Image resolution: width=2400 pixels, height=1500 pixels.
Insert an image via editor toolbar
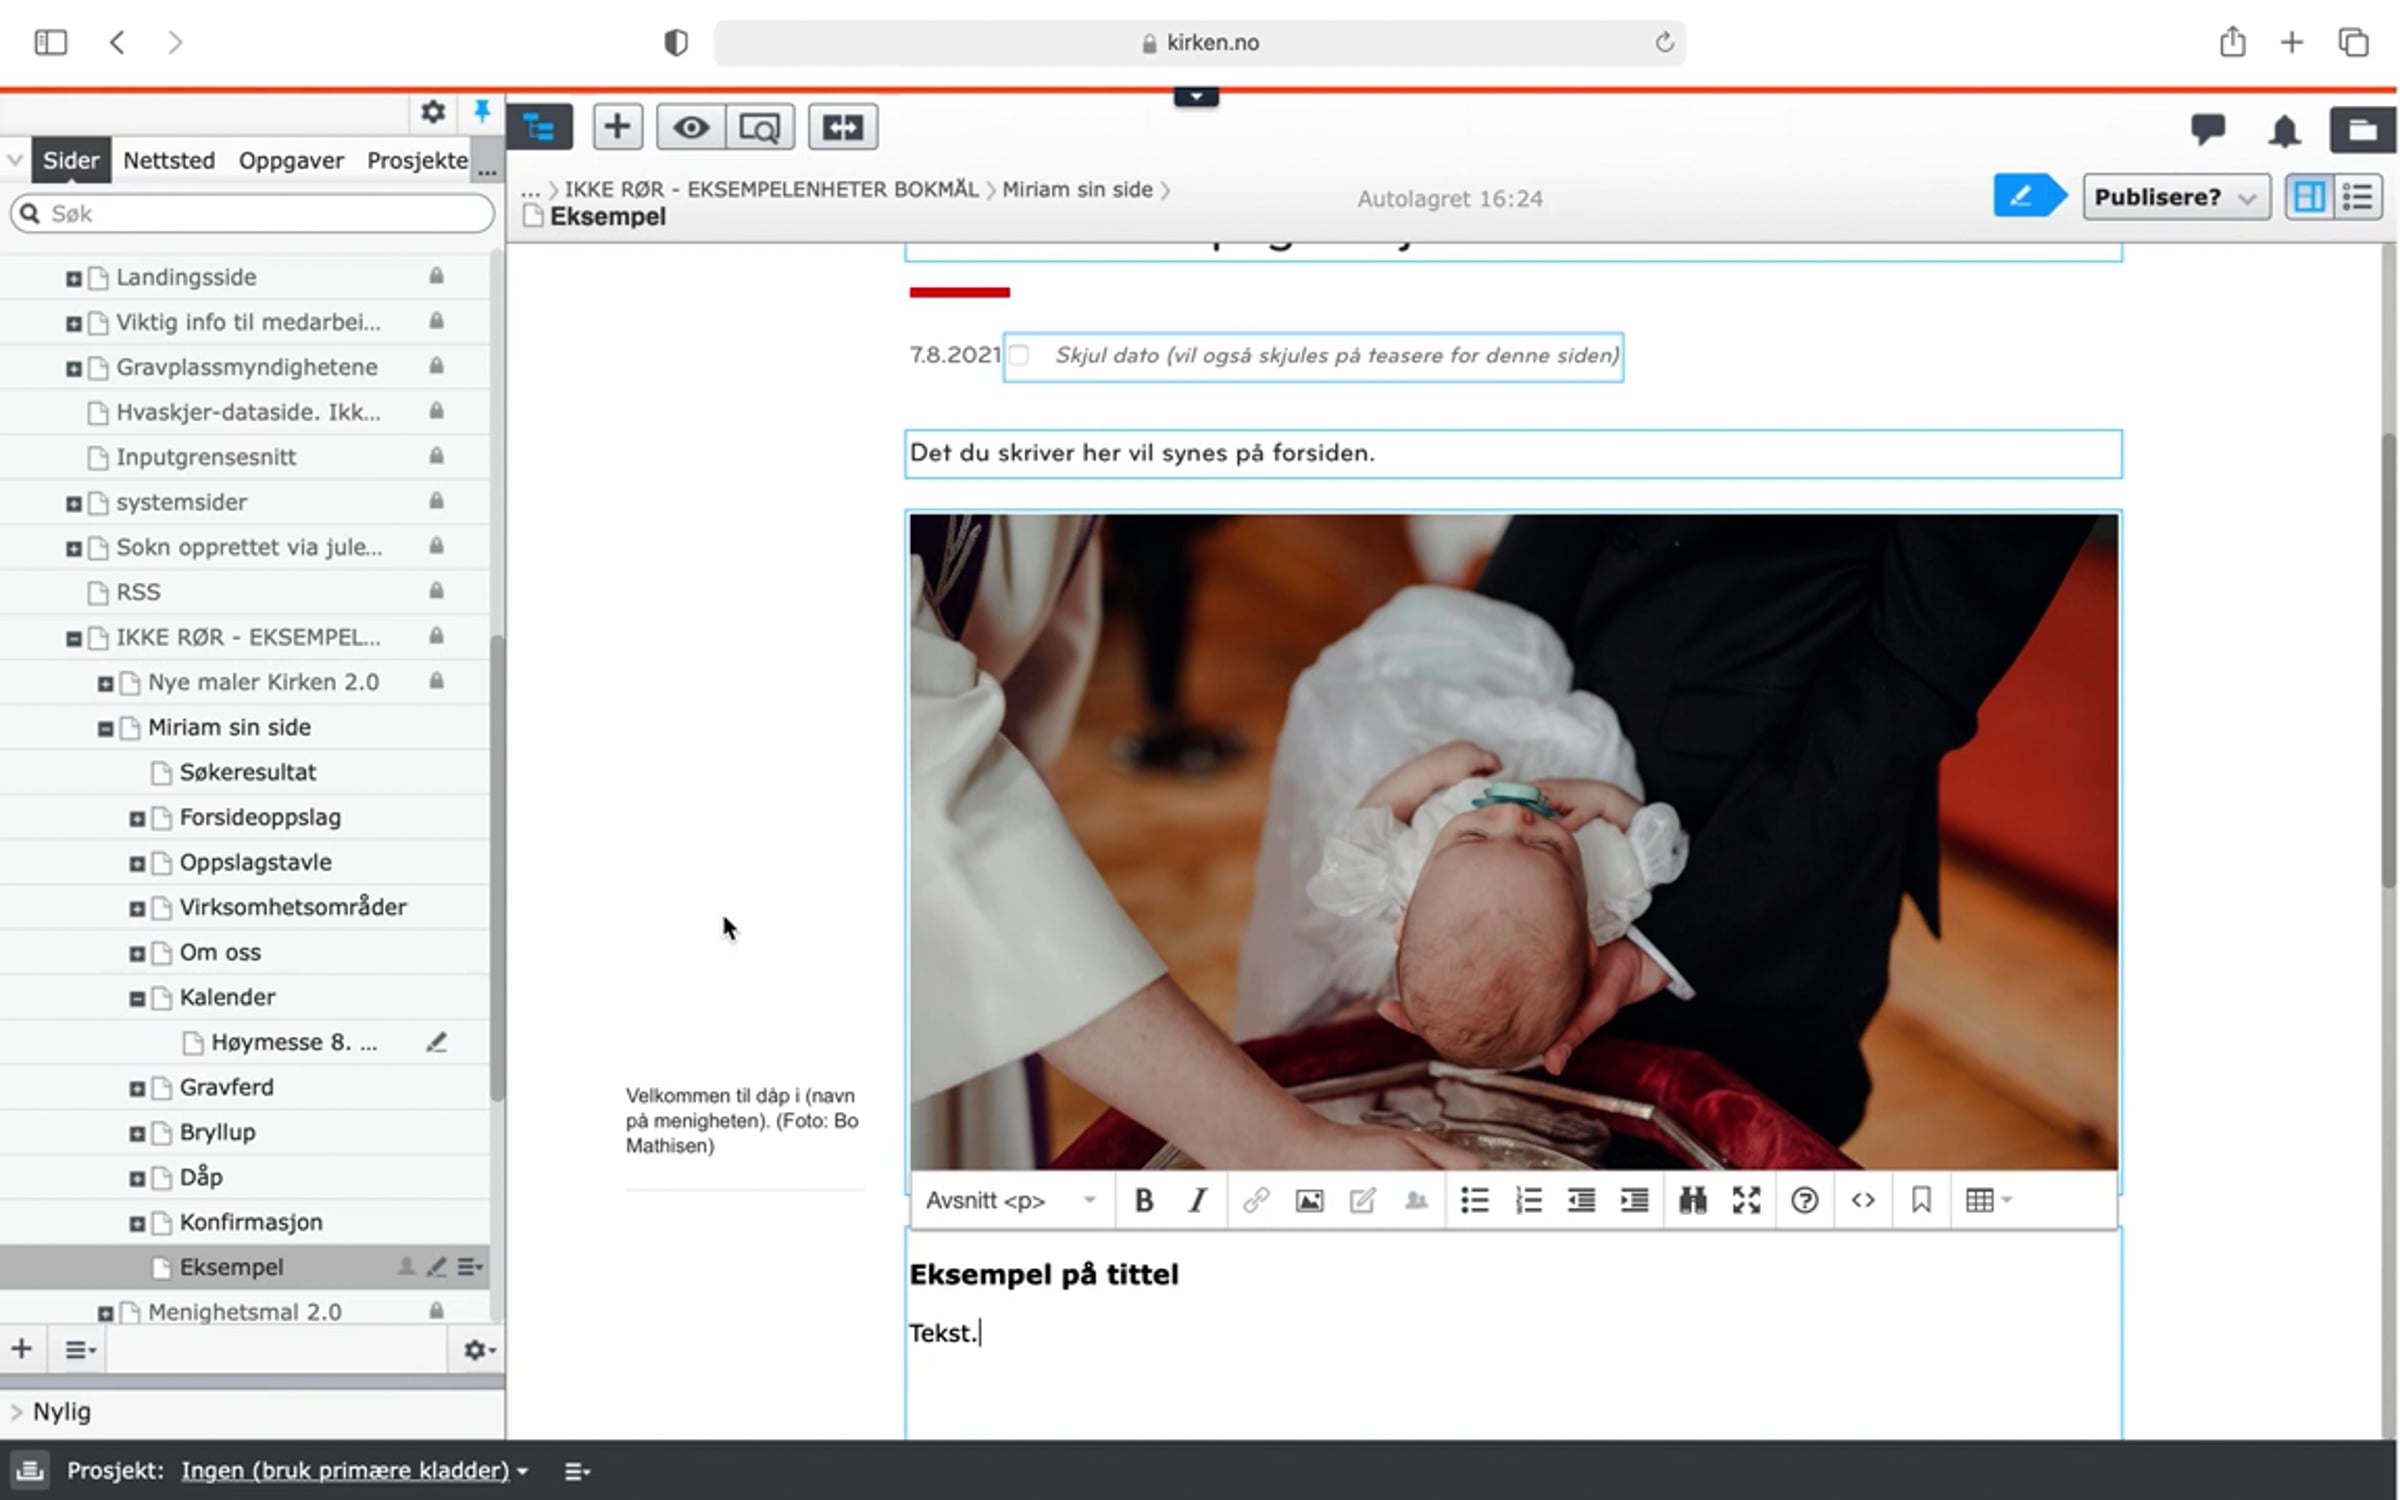click(1309, 1200)
